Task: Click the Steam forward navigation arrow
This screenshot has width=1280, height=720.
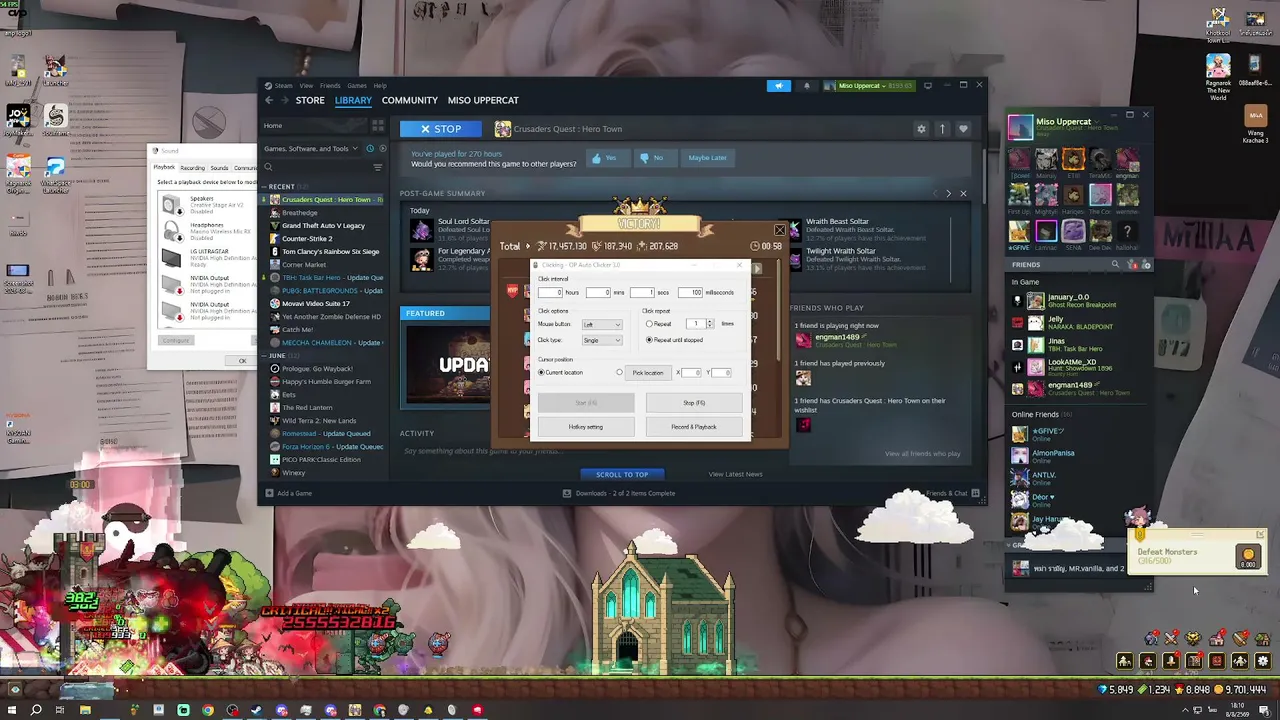Action: (284, 100)
